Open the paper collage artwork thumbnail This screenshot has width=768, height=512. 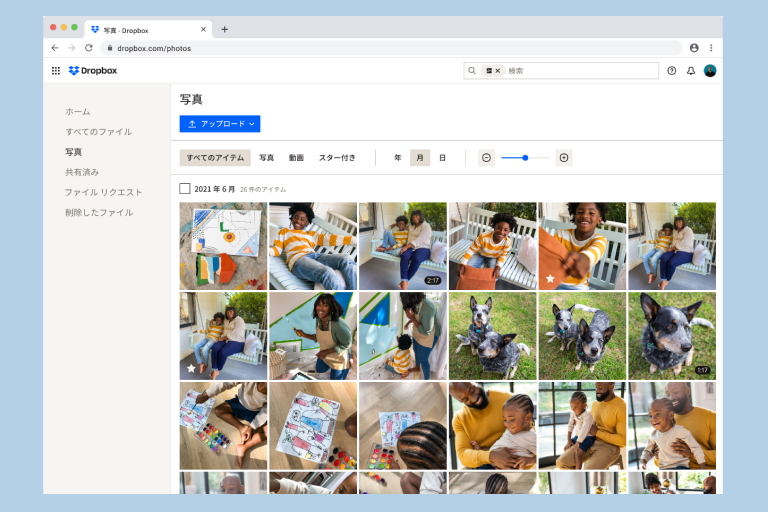[223, 246]
